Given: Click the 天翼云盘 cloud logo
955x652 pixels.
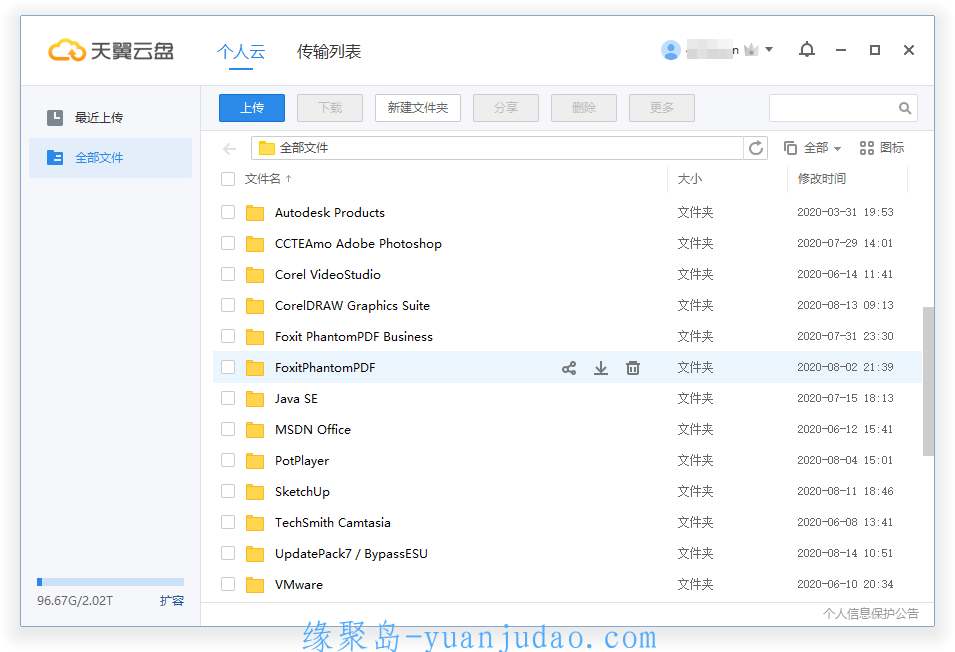Looking at the screenshot, I should [66, 51].
